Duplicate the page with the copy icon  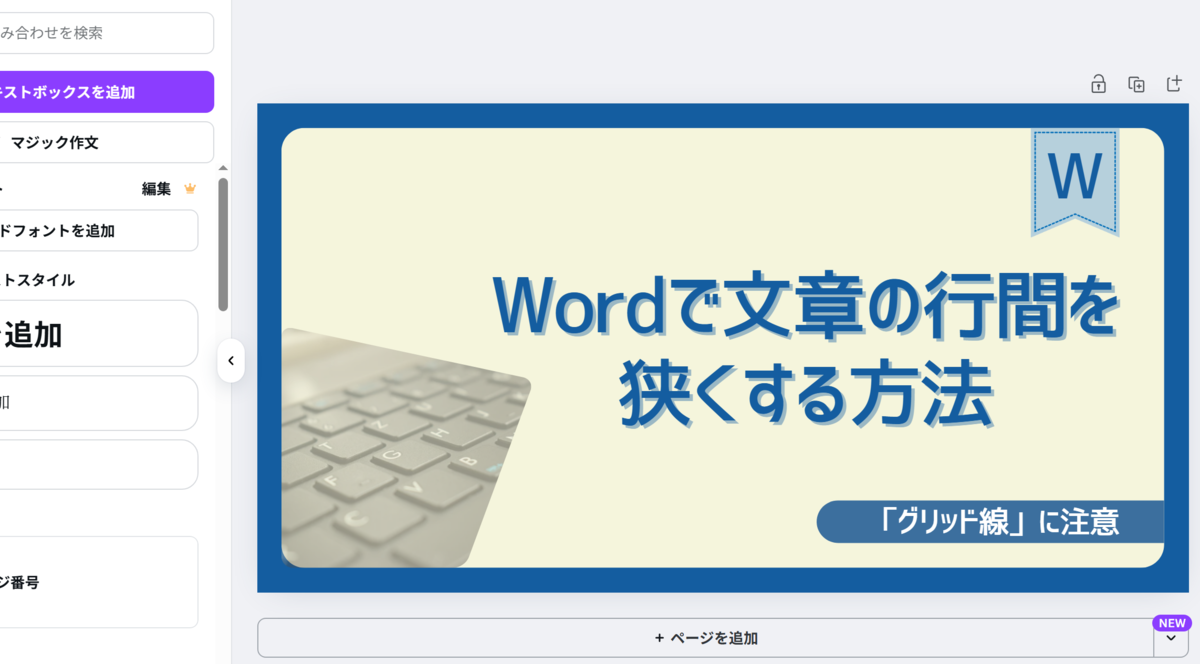tap(1136, 84)
